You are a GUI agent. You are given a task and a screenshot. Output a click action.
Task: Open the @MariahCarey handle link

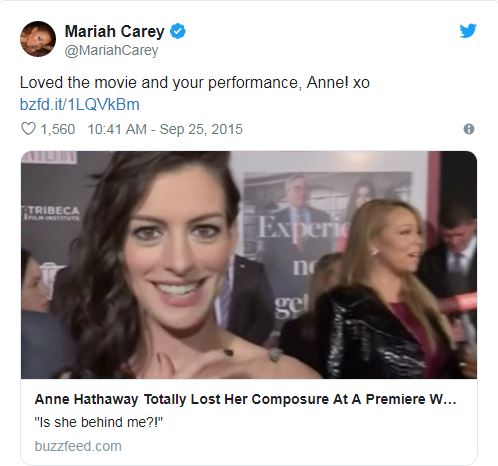pyautogui.click(x=111, y=51)
